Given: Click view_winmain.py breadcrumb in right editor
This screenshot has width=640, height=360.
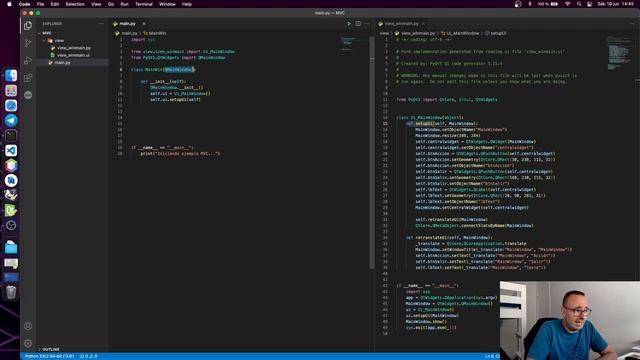Looking at the screenshot, I should point(415,33).
